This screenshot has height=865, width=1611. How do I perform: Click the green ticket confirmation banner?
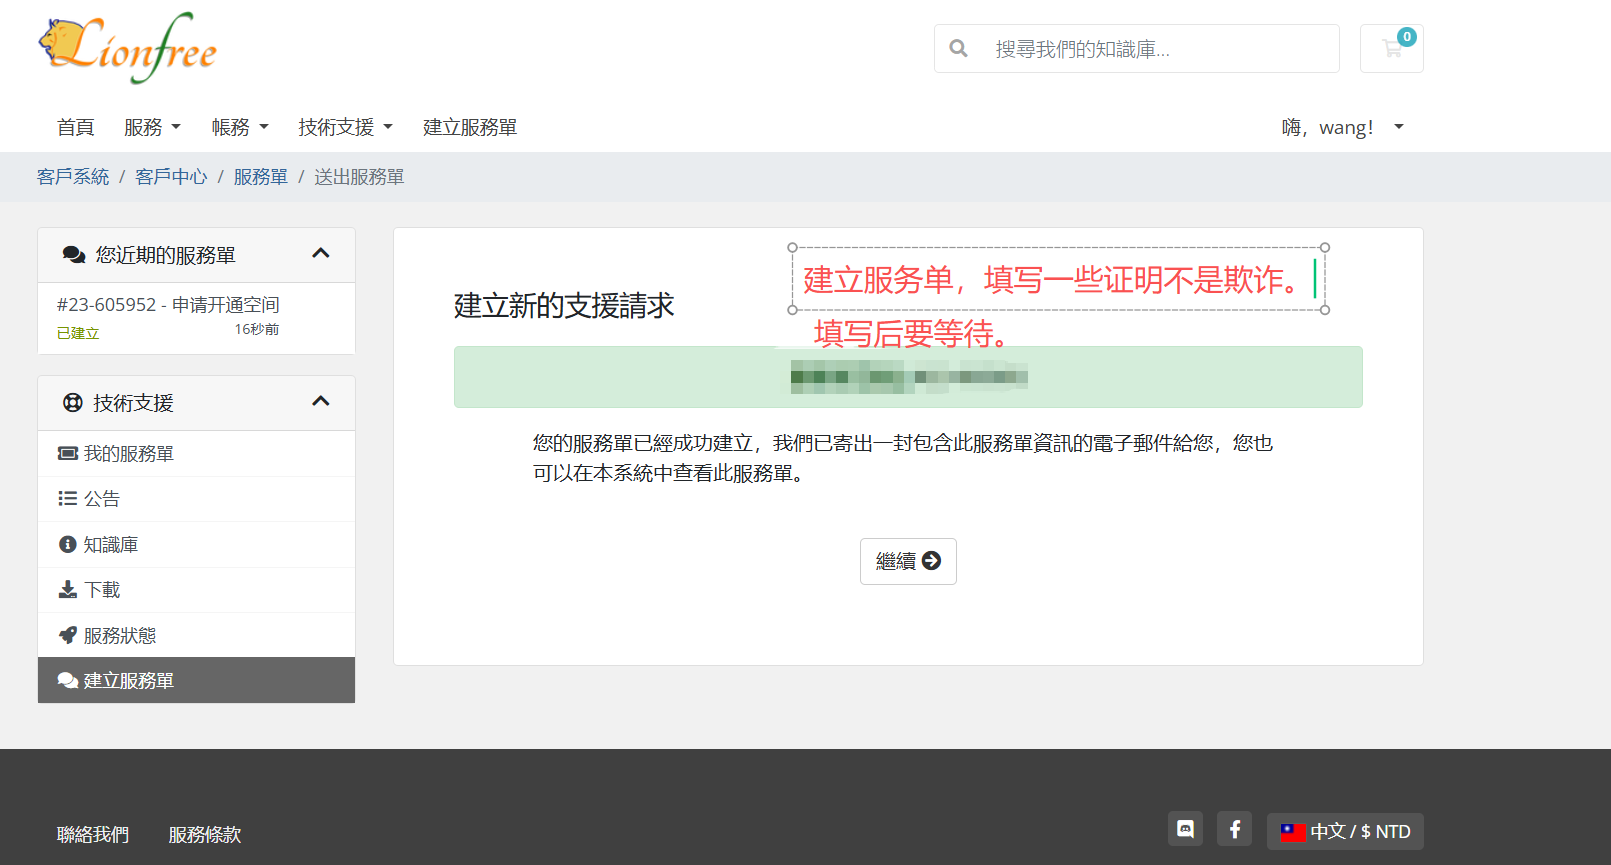[908, 377]
